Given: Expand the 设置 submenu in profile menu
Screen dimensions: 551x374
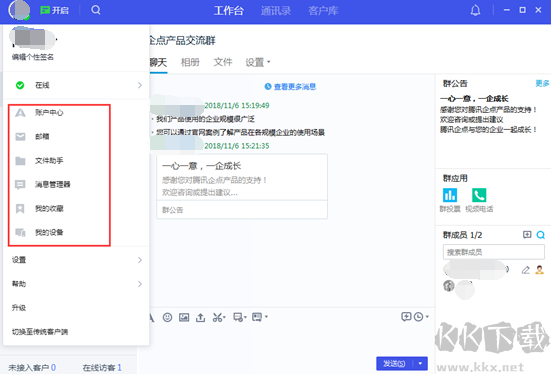Looking at the screenshot, I should tap(76, 260).
